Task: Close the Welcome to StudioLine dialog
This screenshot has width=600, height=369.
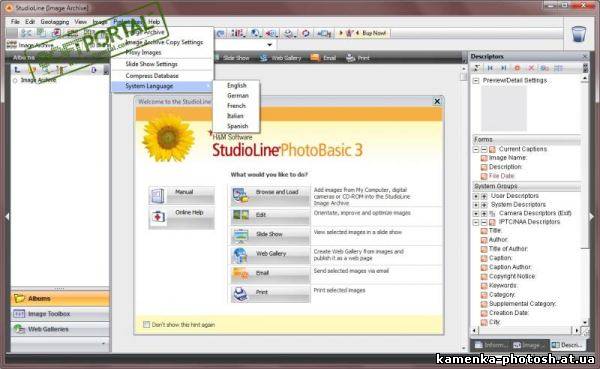Action: (437, 101)
